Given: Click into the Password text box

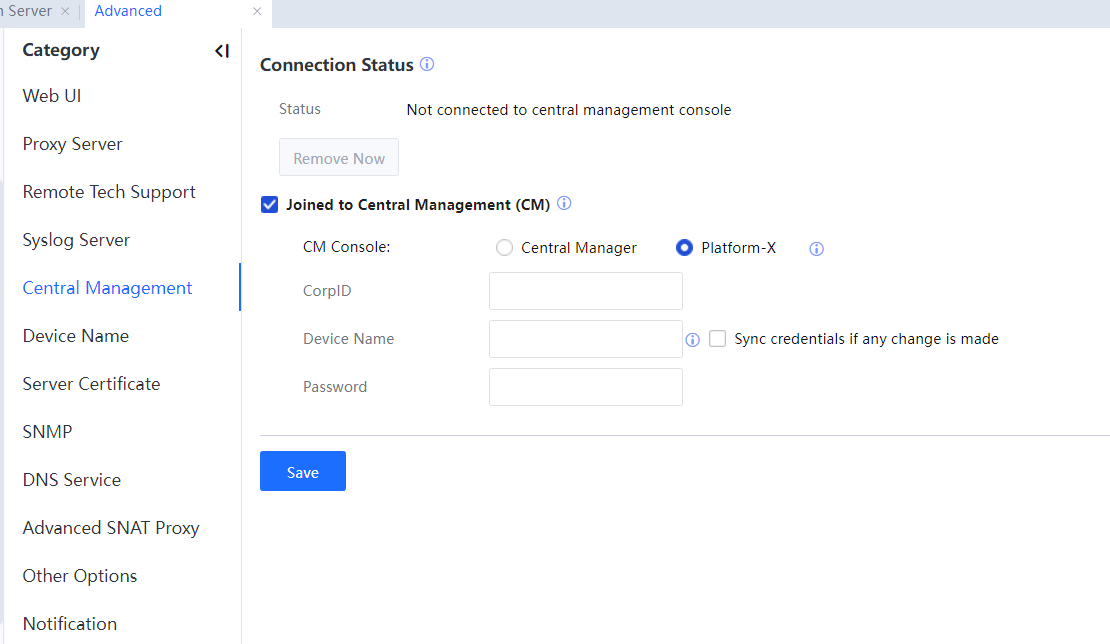Looking at the screenshot, I should click(585, 387).
